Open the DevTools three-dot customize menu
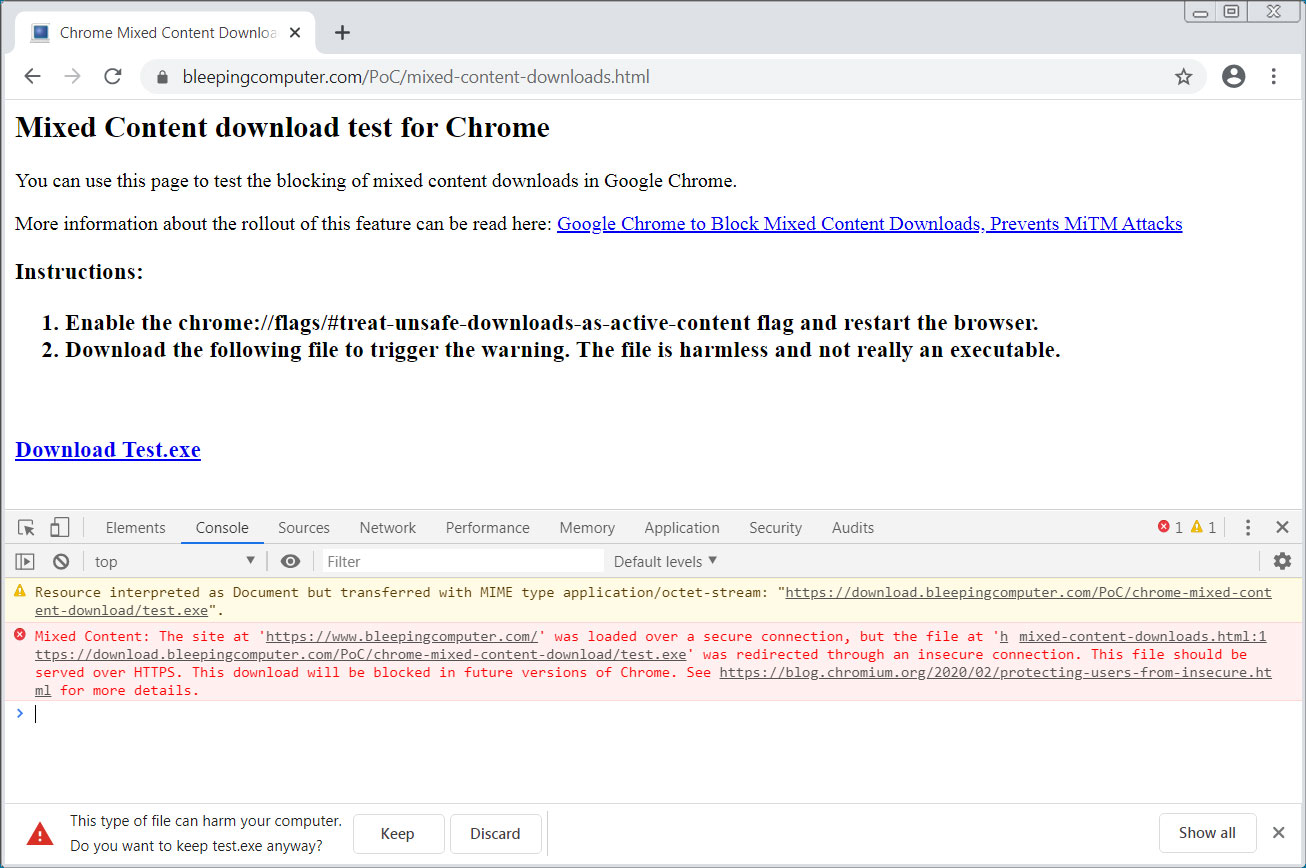Image resolution: width=1306 pixels, height=868 pixels. coord(1248,528)
